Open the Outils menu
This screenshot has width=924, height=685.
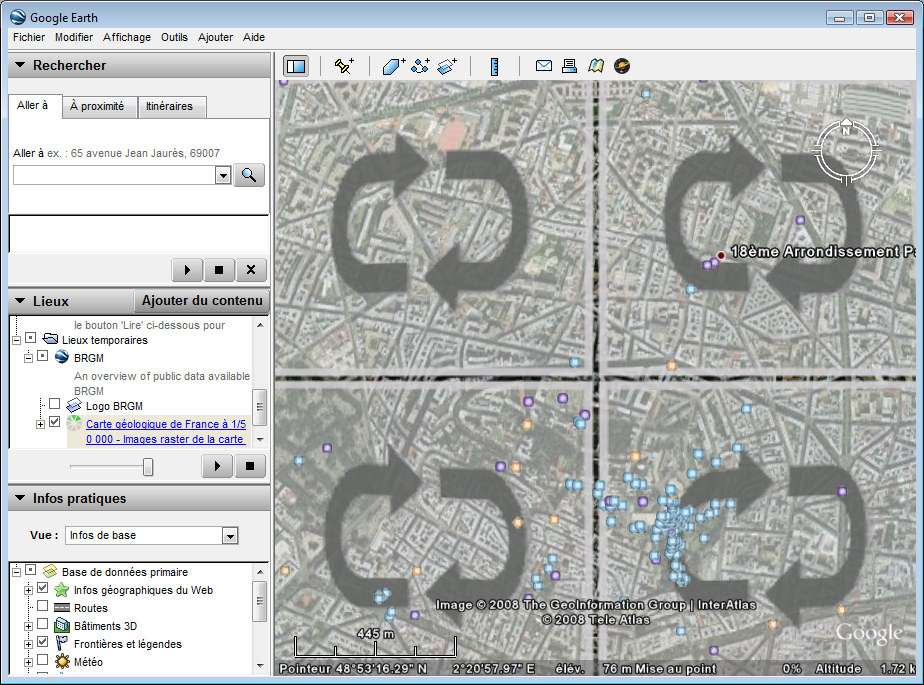coord(174,37)
